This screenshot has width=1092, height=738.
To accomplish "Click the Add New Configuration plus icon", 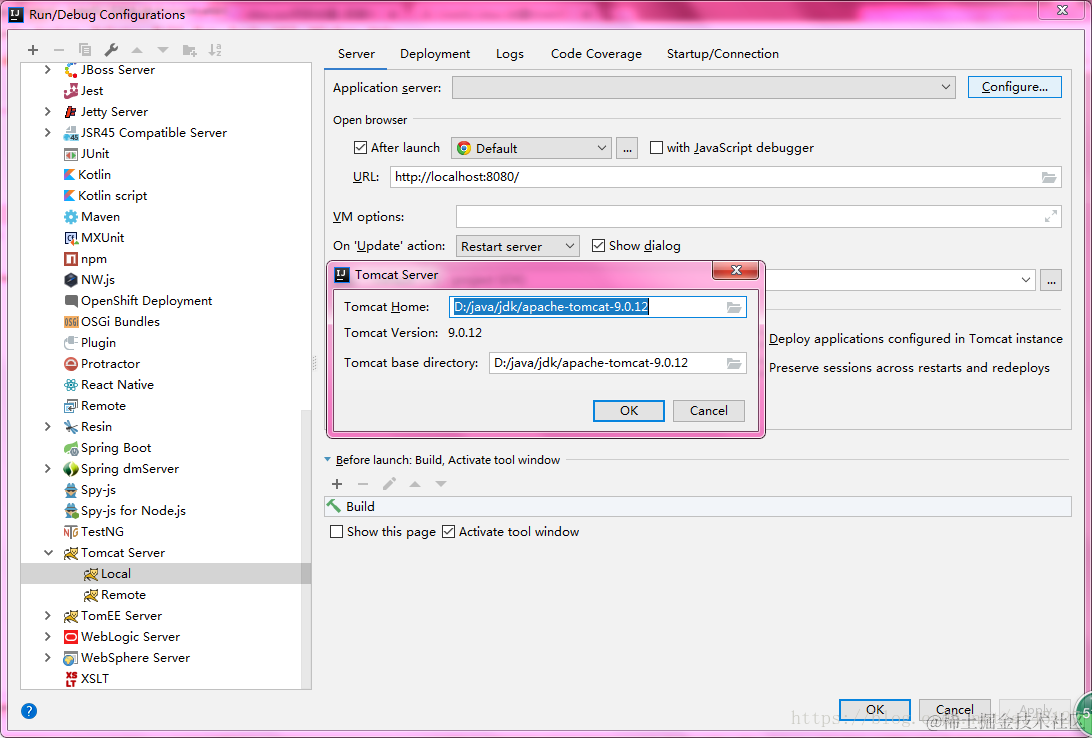I will pos(33,50).
